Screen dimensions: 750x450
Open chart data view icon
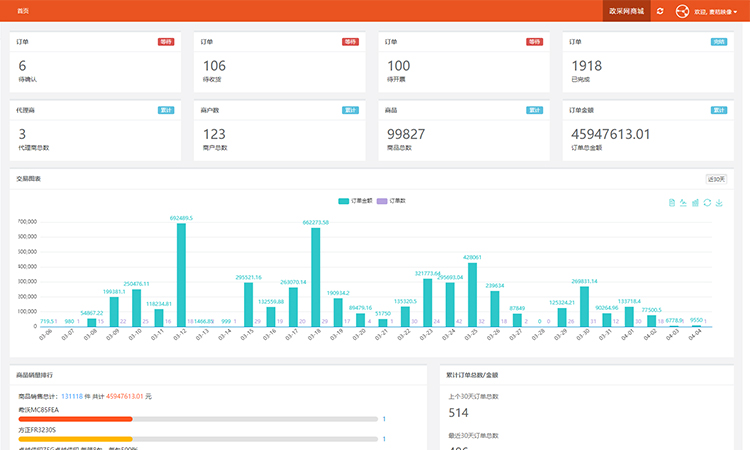[x=672, y=202]
